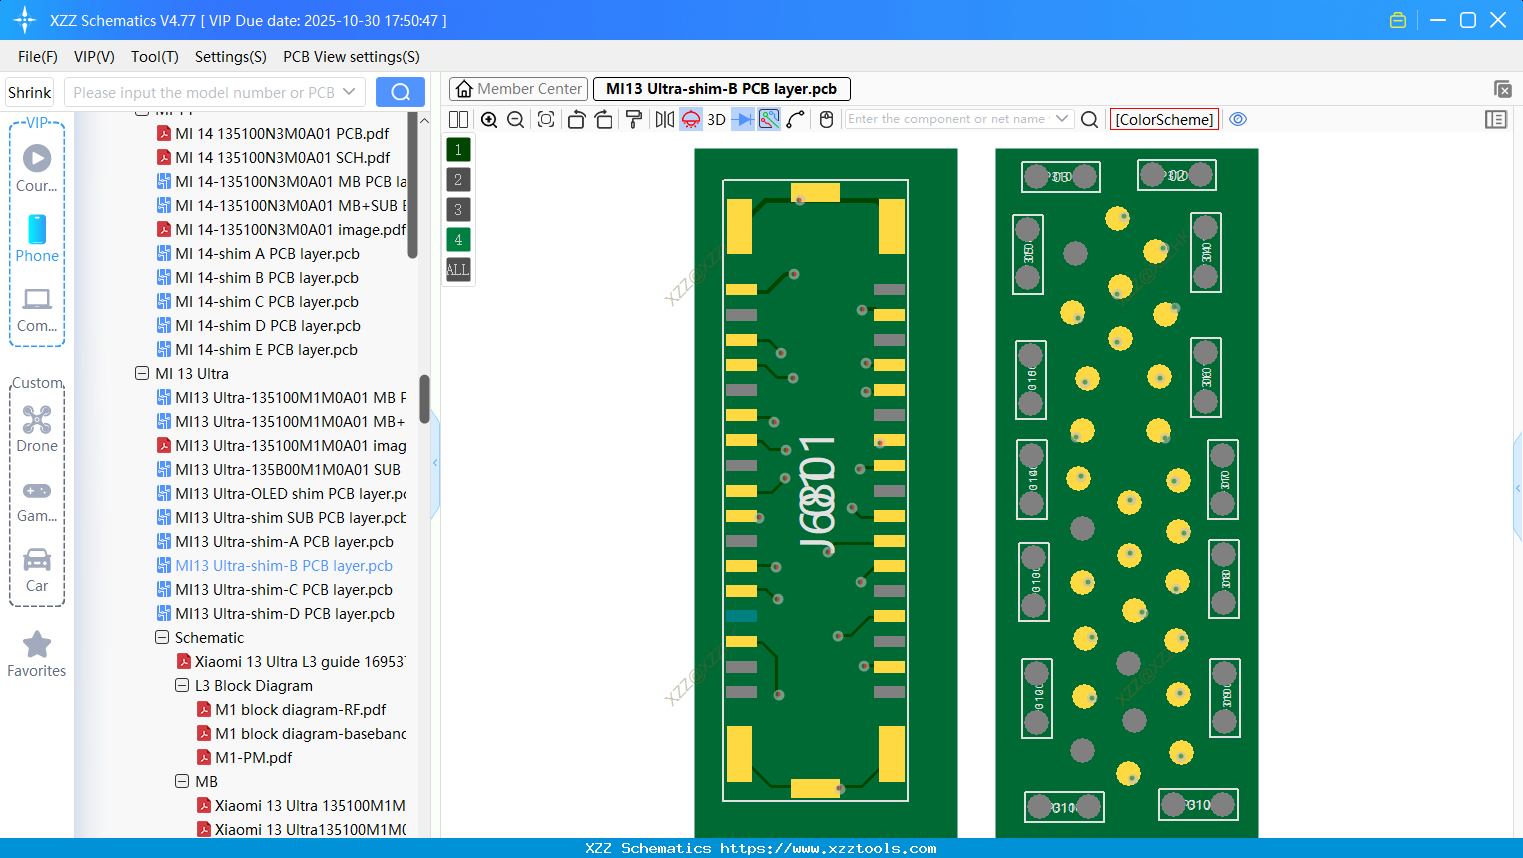Open the Phone section in the VIP sidebar
Image resolution: width=1523 pixels, height=858 pixels.
[37, 237]
